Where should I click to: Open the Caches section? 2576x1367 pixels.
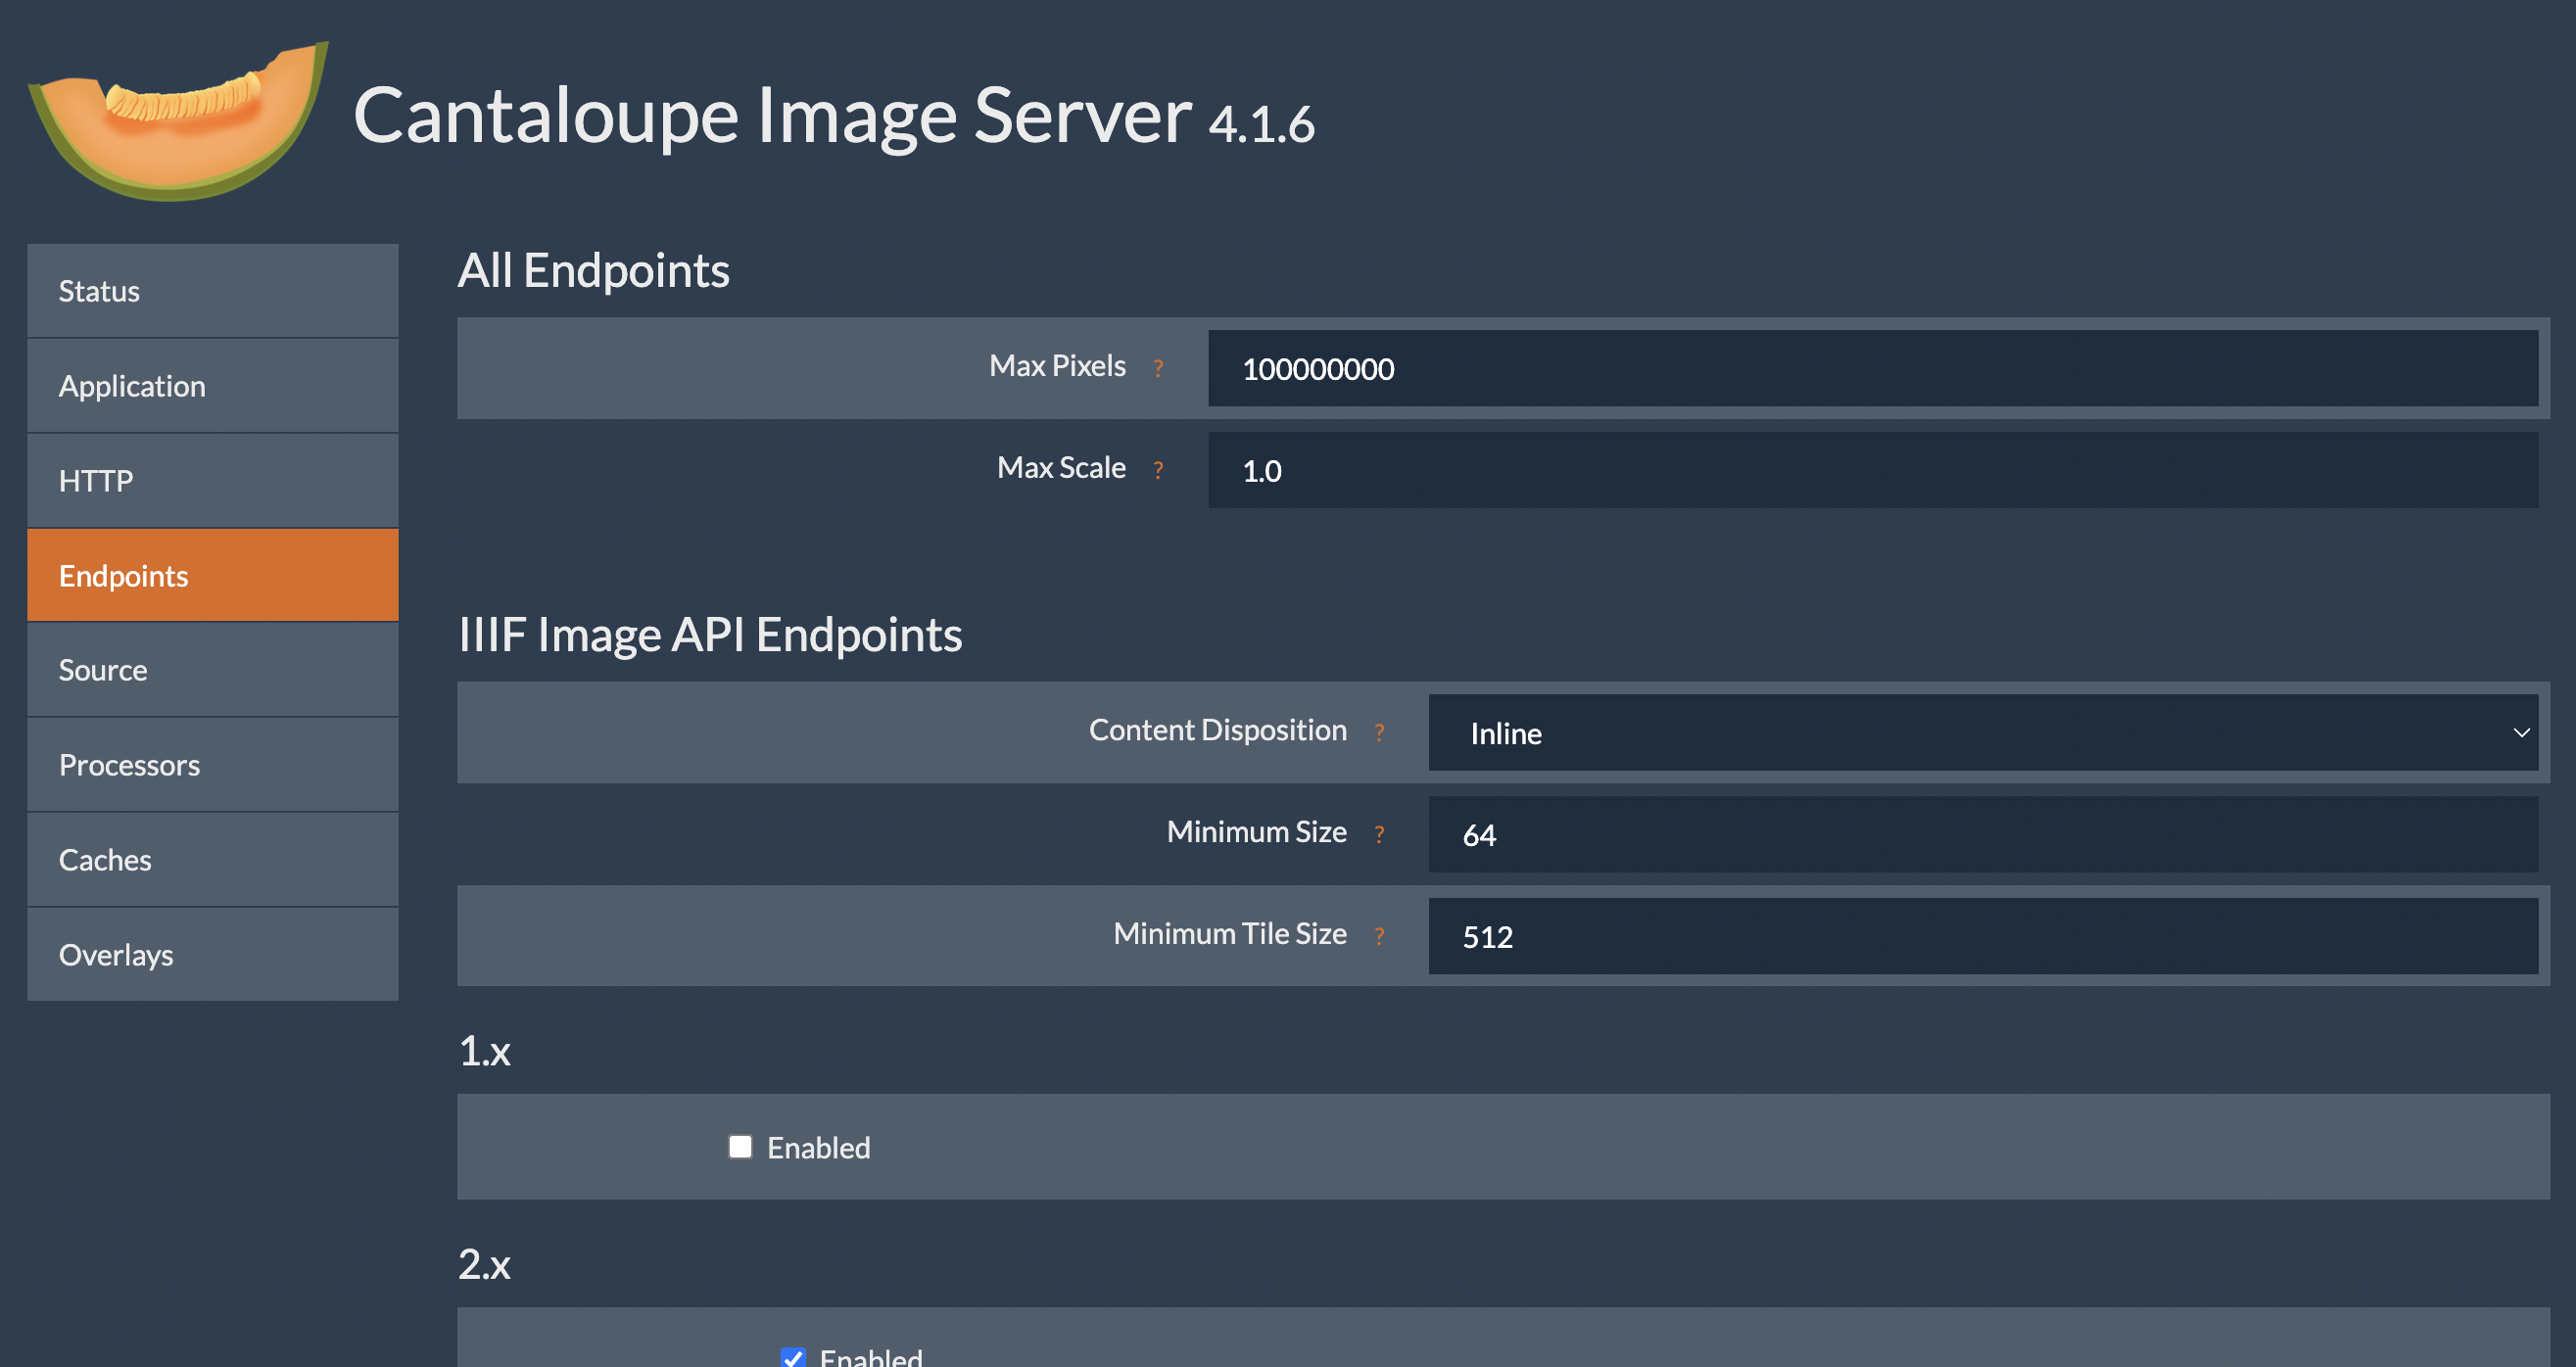point(213,860)
